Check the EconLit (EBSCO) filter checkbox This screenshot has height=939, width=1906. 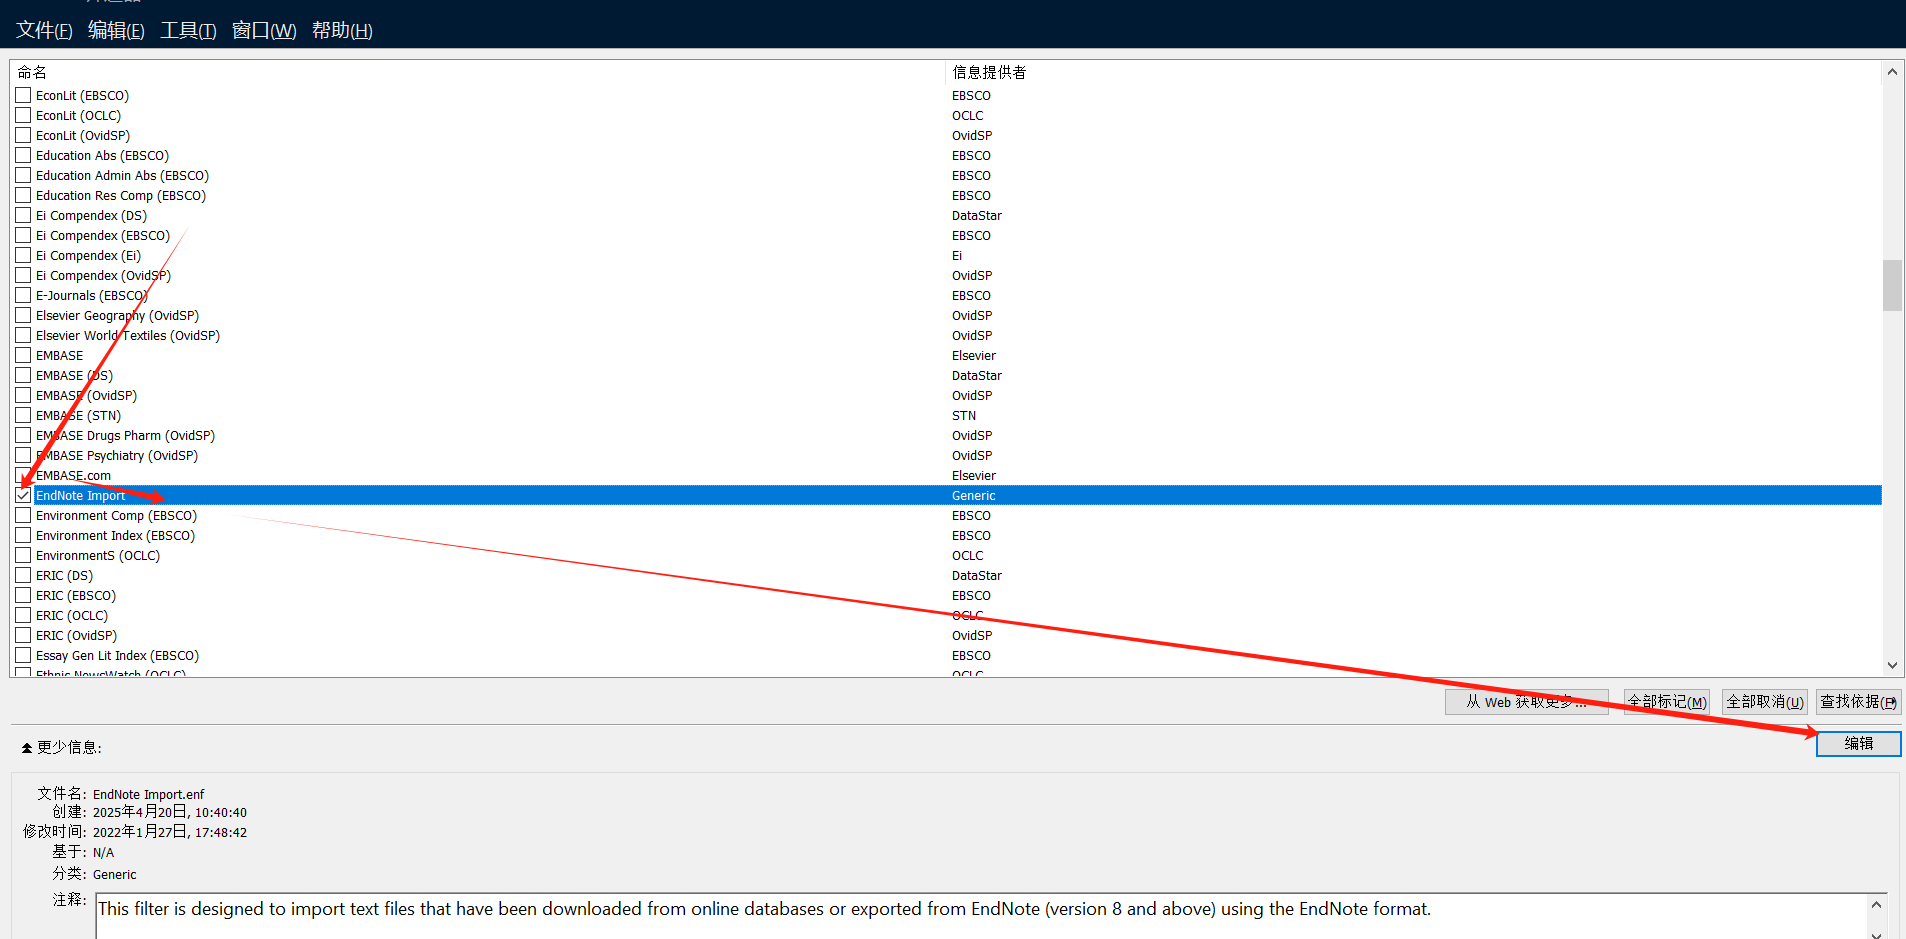tap(23, 95)
